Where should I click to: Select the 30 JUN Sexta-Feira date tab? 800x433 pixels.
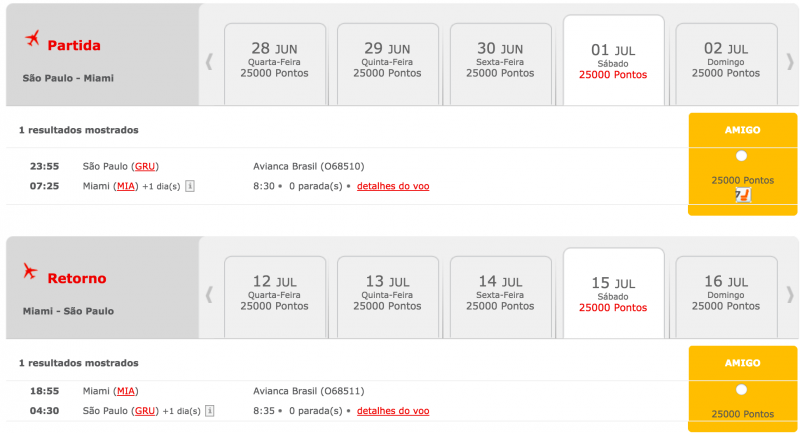tap(500, 62)
